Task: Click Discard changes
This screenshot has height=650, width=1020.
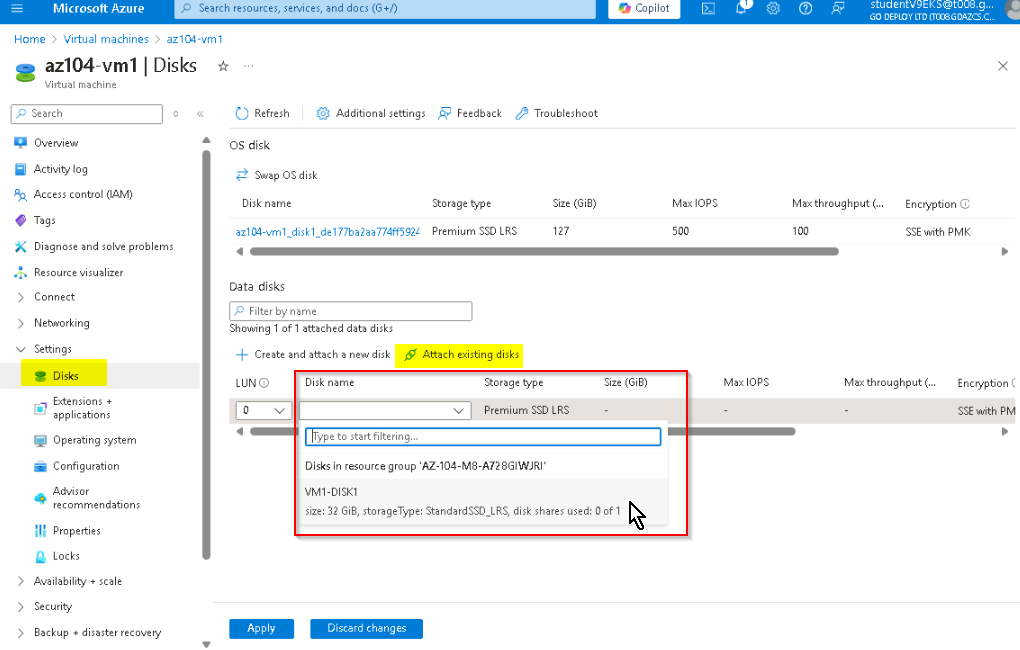Action: click(366, 629)
